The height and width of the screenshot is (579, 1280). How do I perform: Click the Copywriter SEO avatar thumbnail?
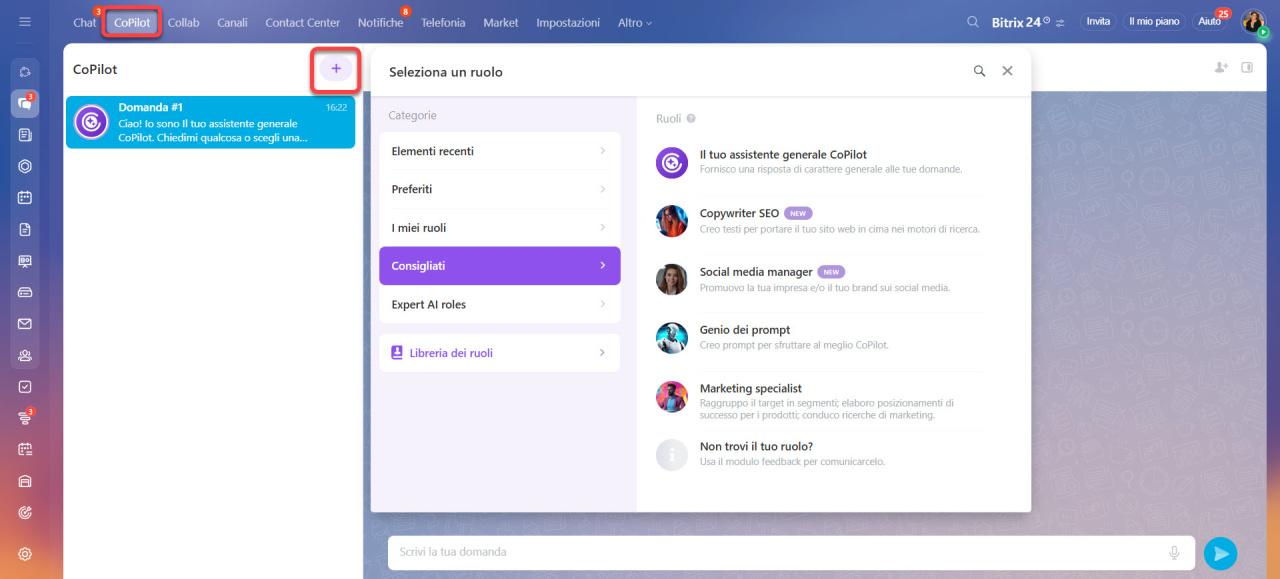point(672,221)
